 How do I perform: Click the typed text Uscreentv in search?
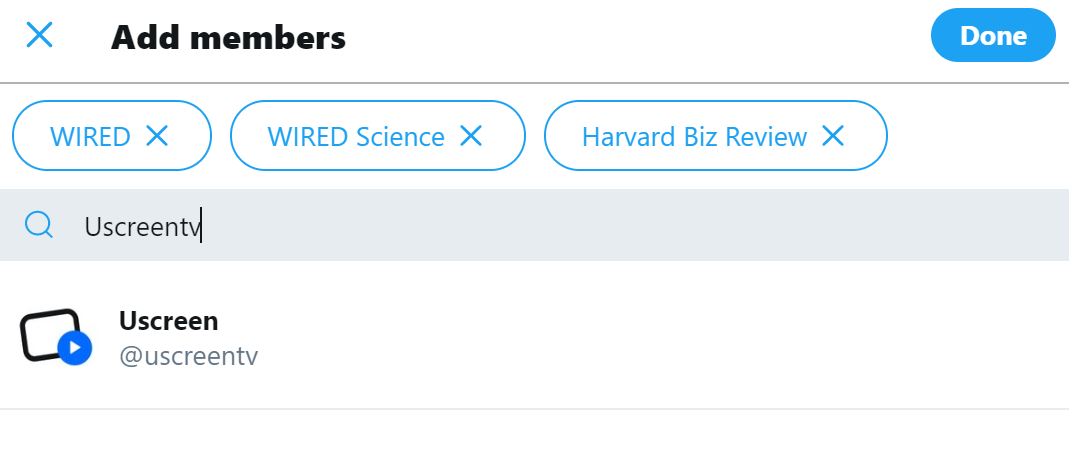[142, 226]
